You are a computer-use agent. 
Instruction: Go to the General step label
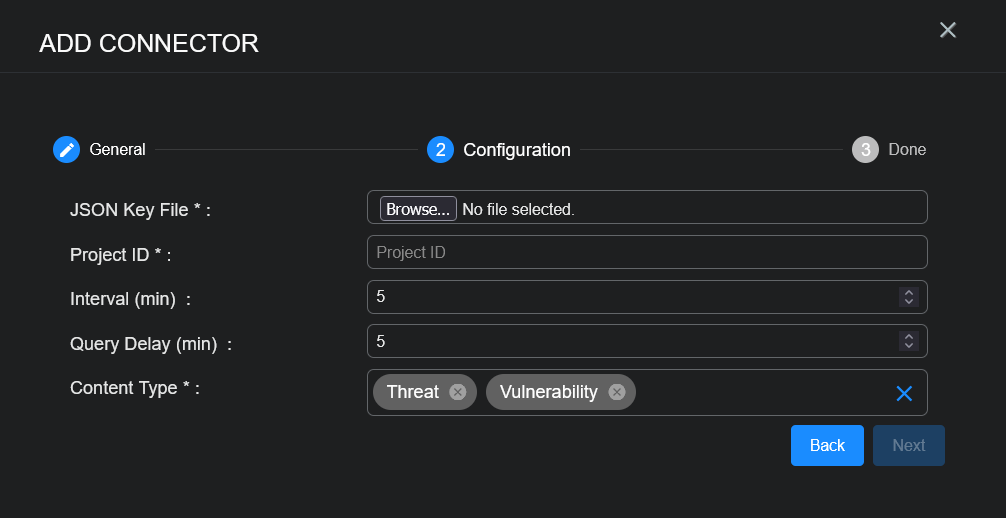(117, 150)
